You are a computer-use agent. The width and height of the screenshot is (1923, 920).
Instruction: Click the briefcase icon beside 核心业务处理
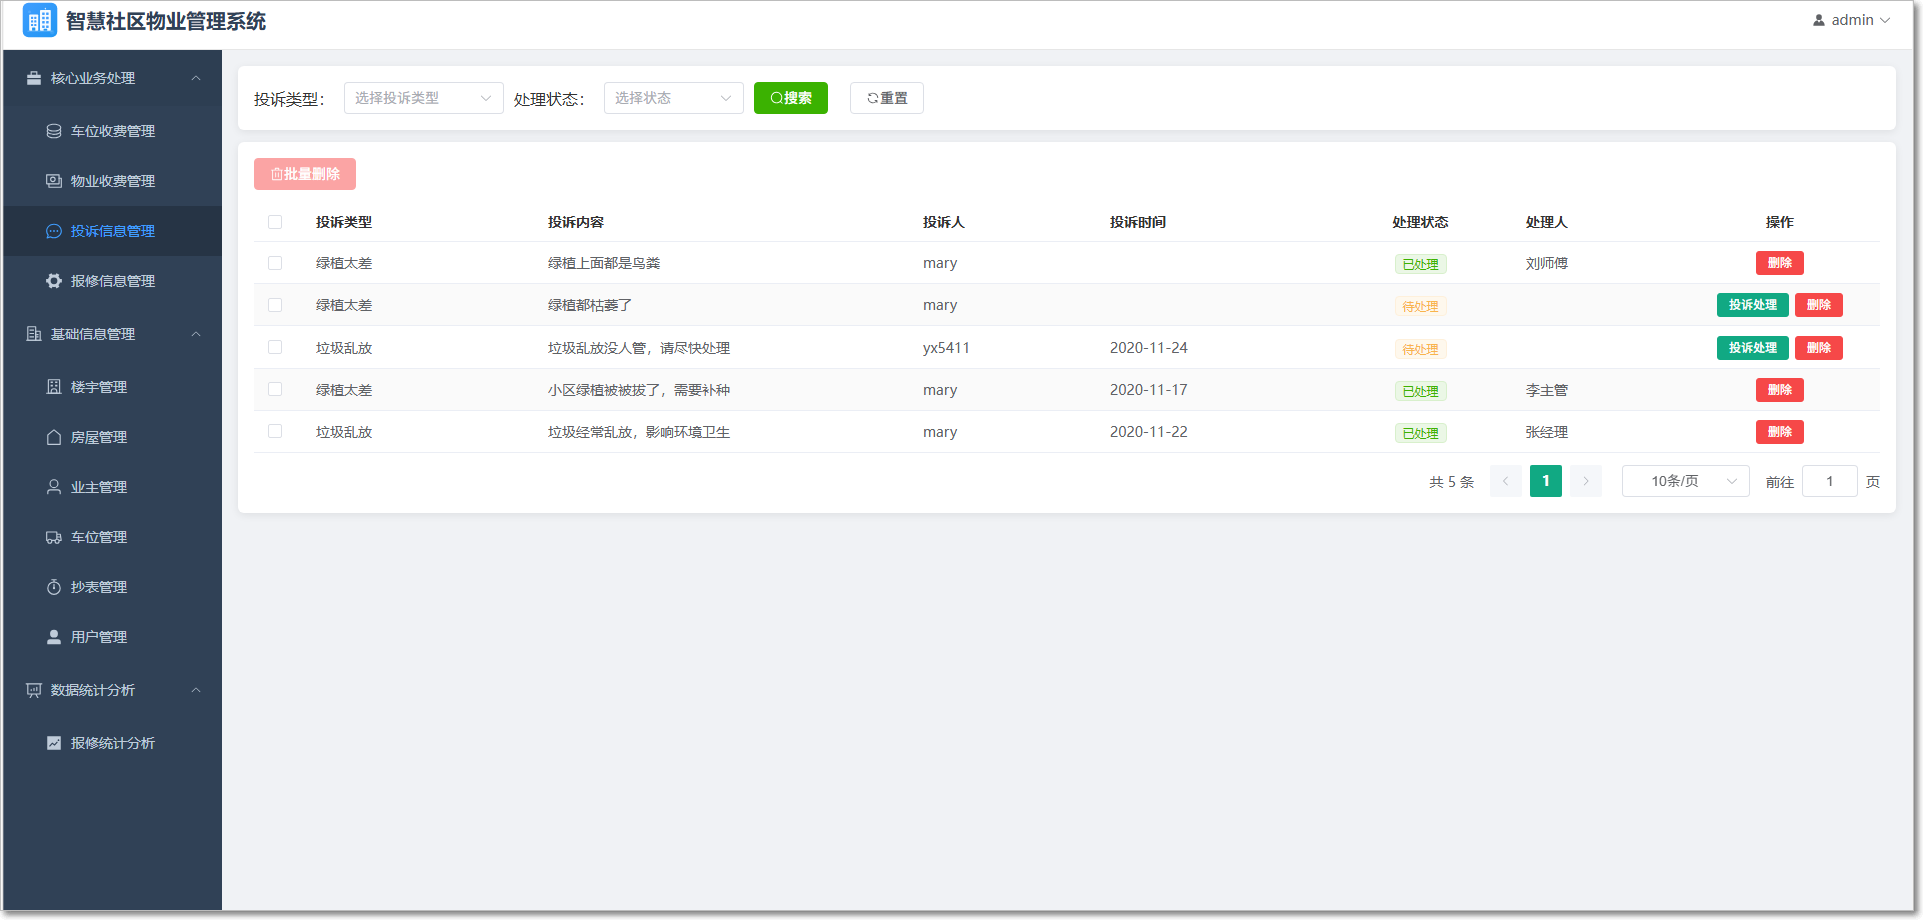coord(34,78)
